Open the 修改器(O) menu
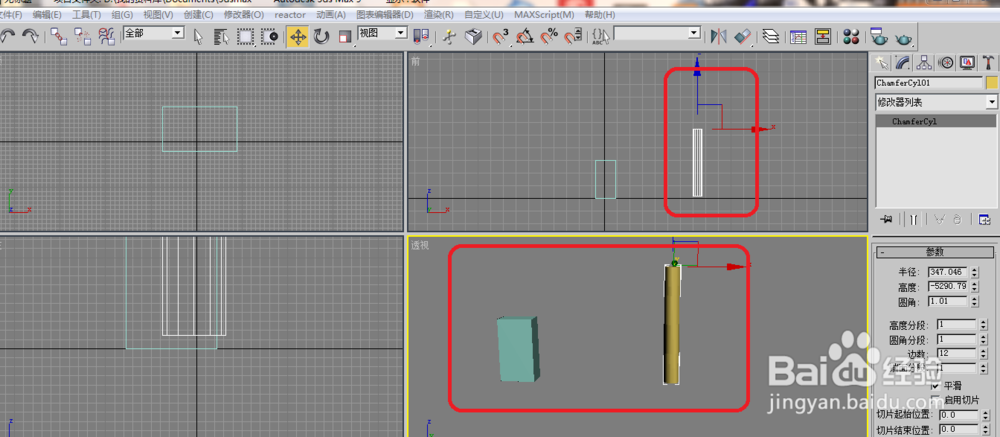The width and height of the screenshot is (1000, 437). (x=244, y=15)
